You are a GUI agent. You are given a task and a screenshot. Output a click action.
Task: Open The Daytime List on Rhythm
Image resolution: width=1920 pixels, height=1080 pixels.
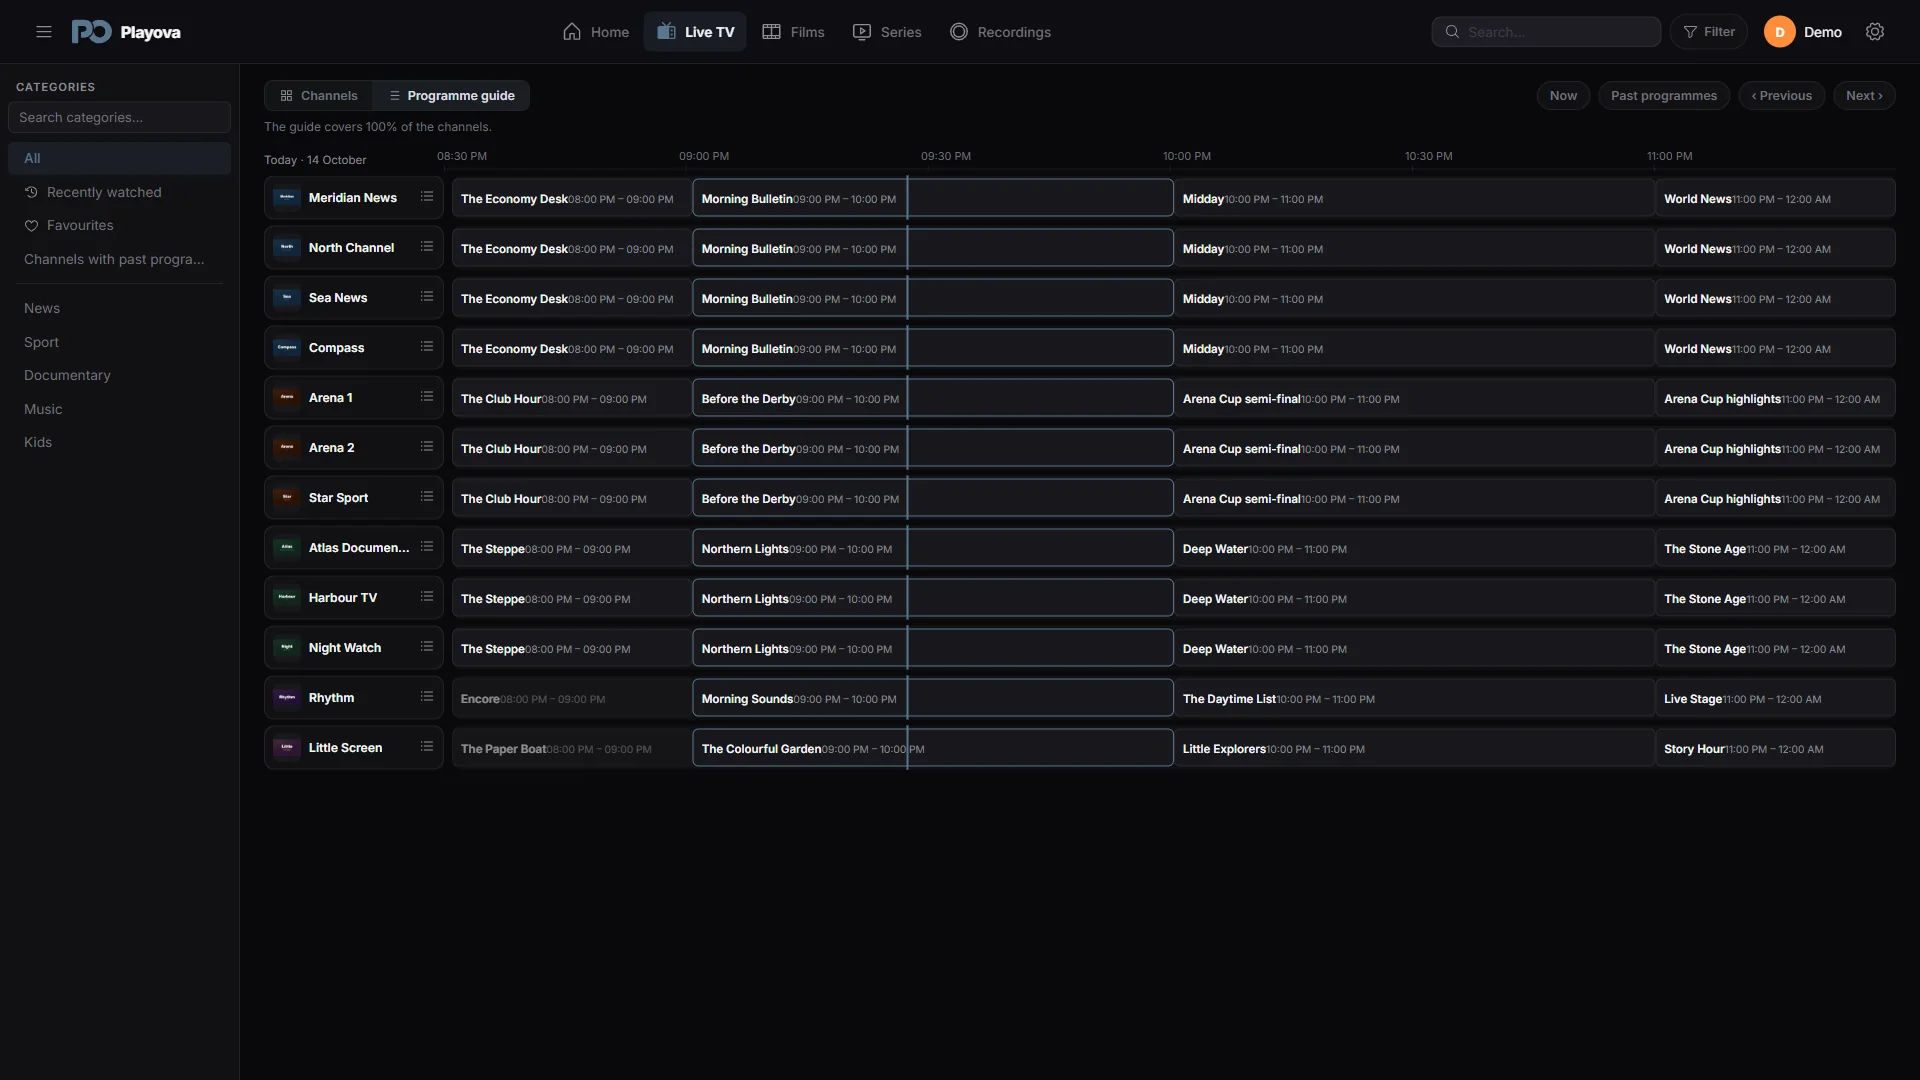1414,698
